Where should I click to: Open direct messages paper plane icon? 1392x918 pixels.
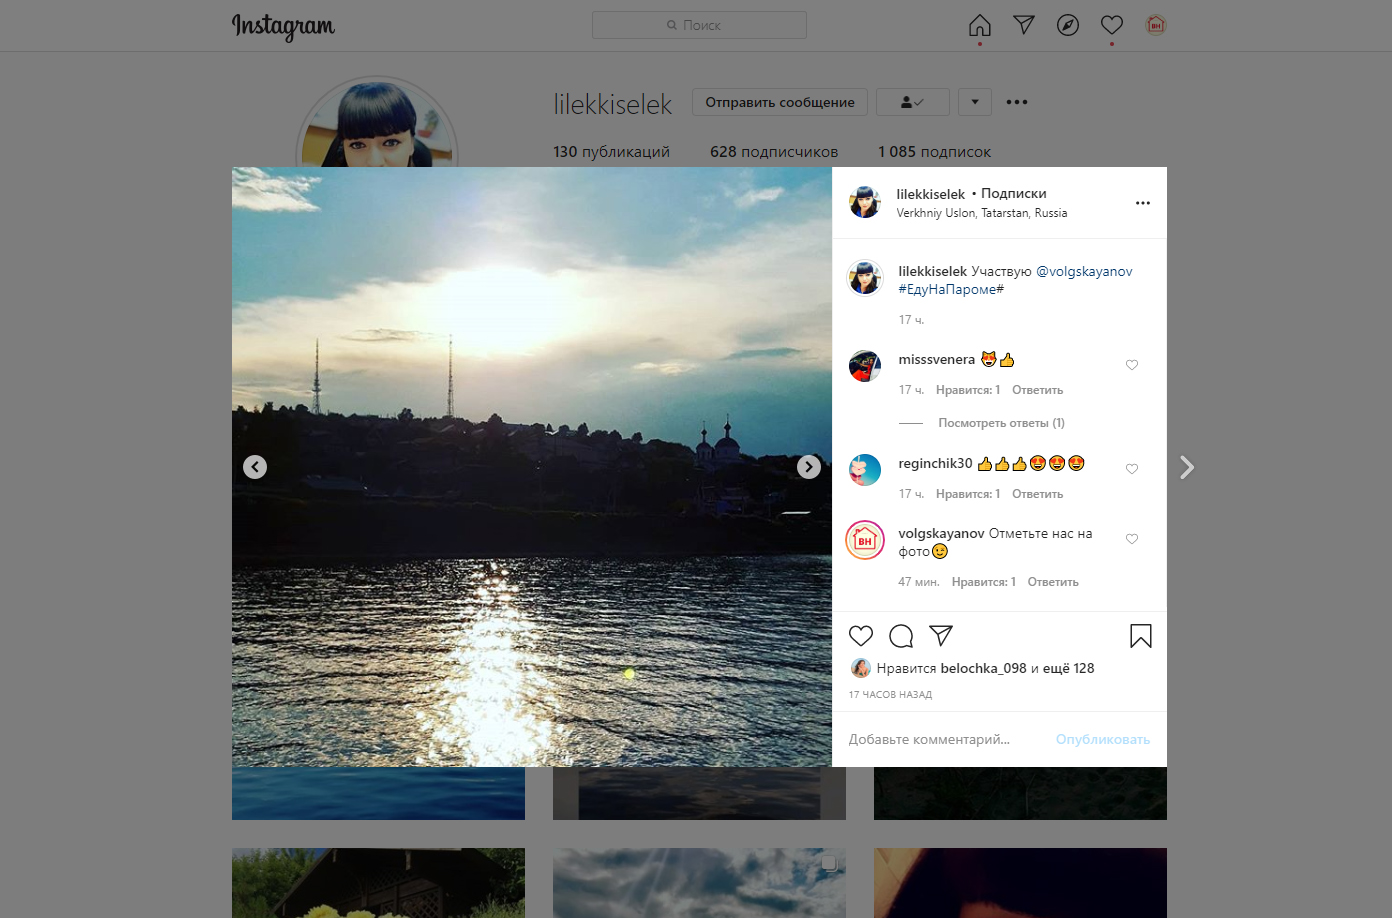click(1024, 25)
